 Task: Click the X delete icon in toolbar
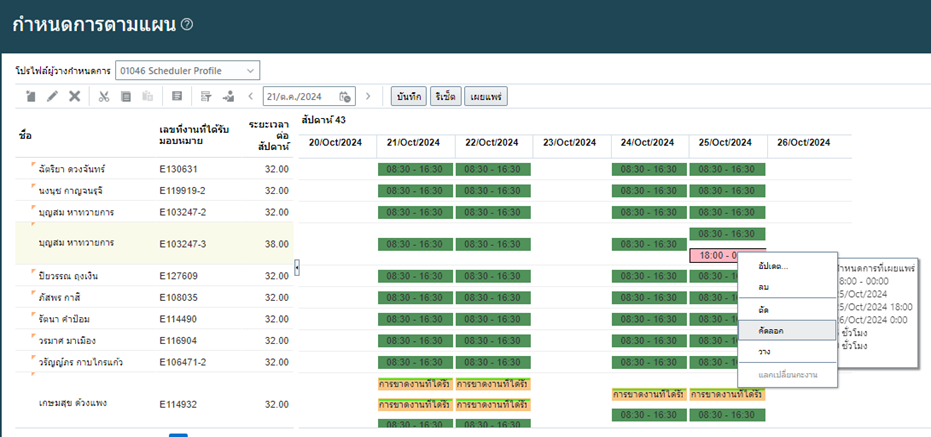pos(74,96)
